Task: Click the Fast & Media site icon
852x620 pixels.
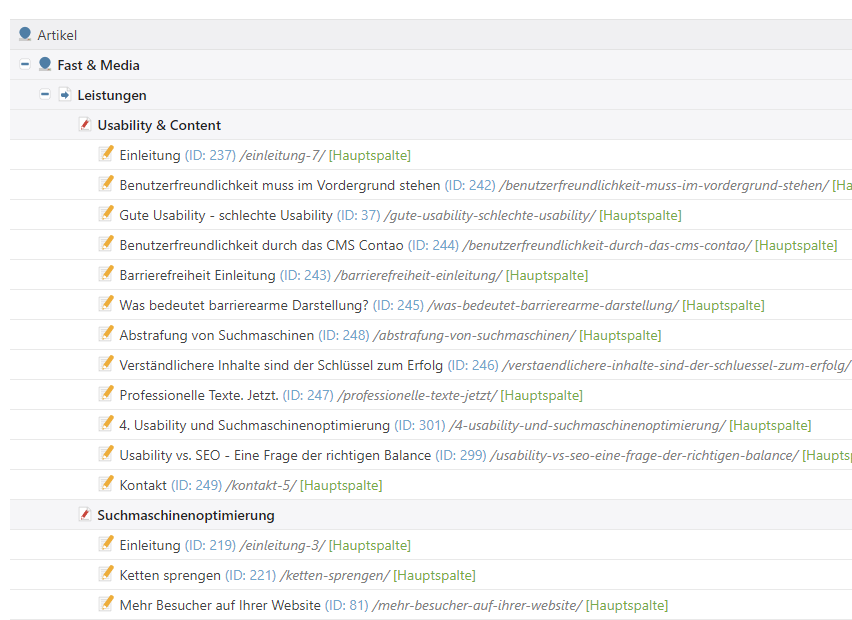Action: pyautogui.click(x=45, y=64)
